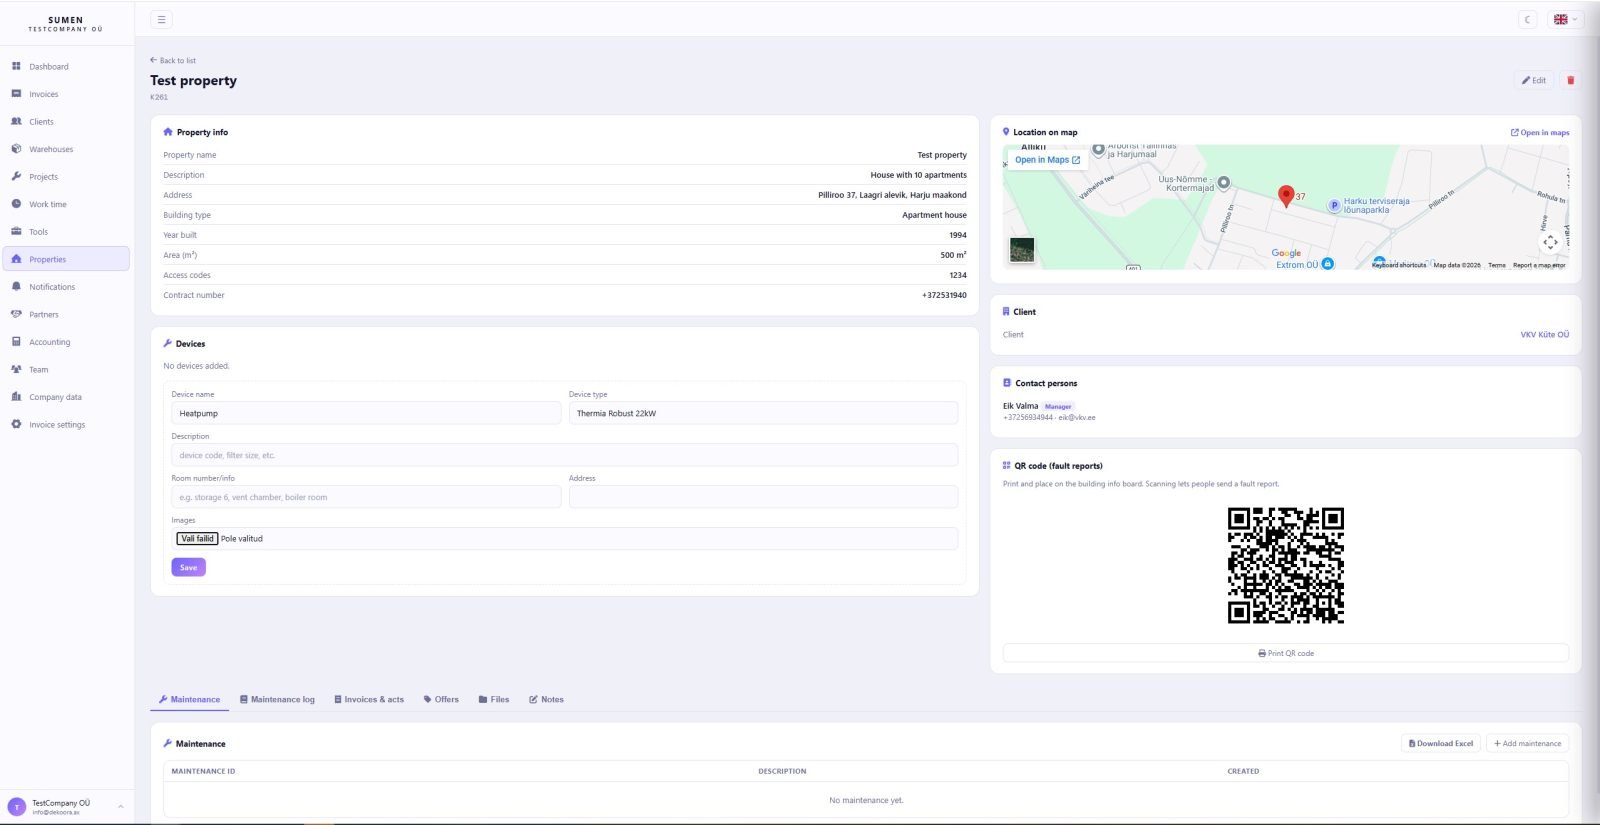Open Accounting section
Viewport: 1600px width, 825px height.
click(67, 342)
